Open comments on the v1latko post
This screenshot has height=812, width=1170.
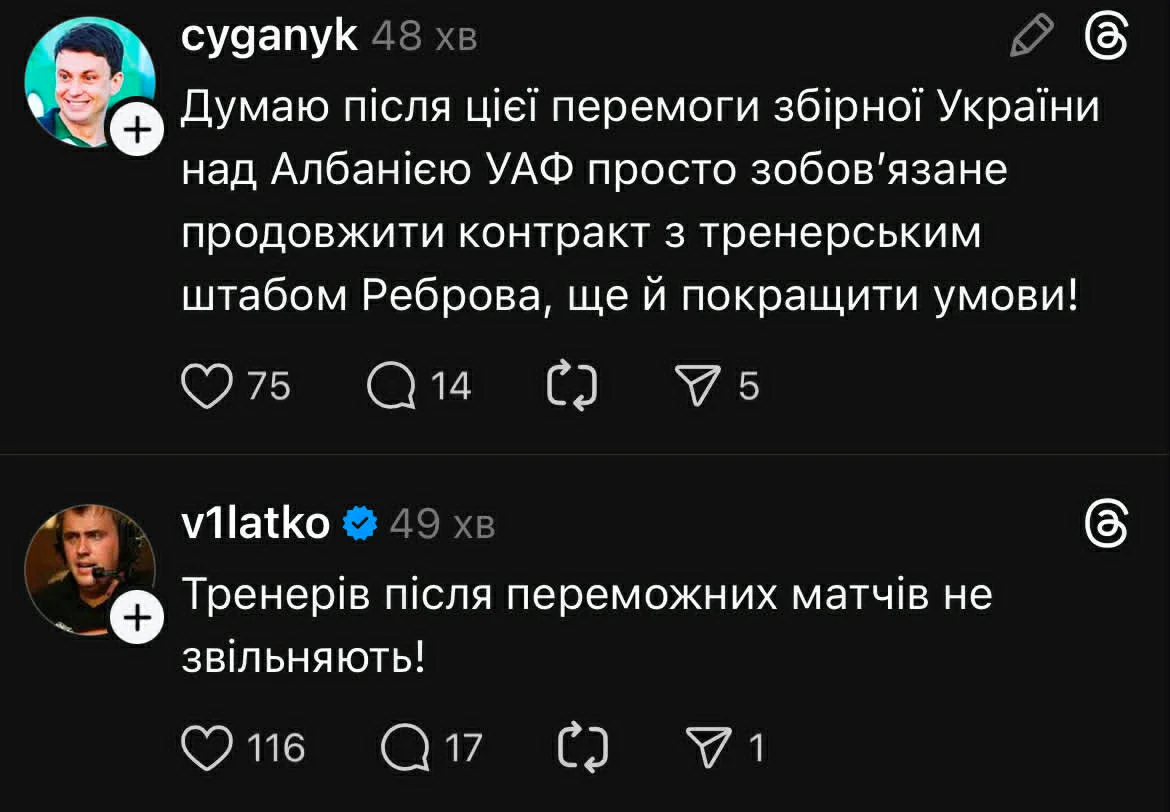pos(404,747)
